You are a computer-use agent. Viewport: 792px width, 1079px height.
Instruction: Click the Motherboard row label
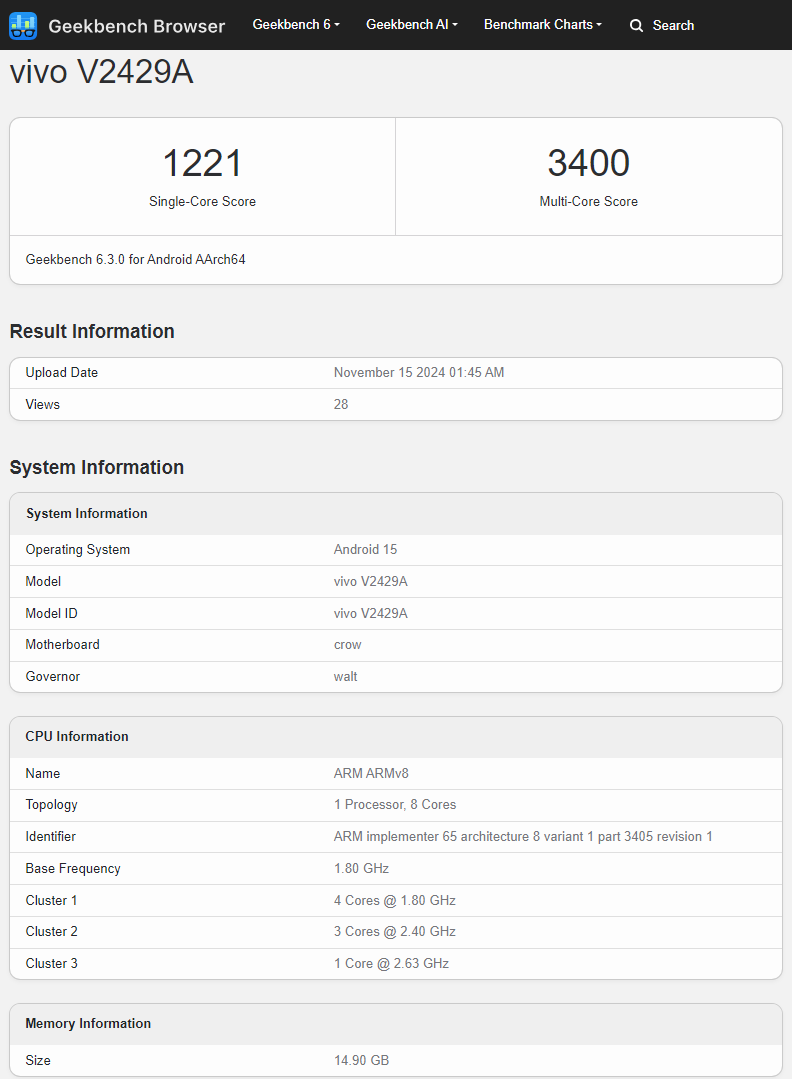(63, 645)
